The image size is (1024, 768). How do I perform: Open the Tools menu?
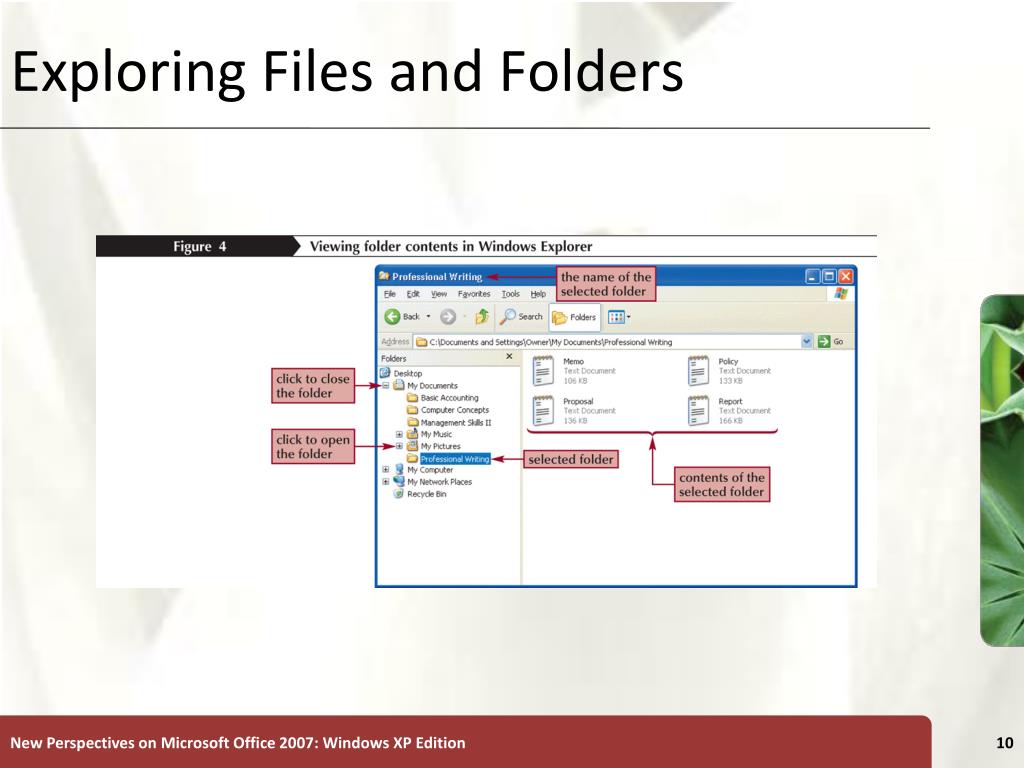tap(511, 294)
